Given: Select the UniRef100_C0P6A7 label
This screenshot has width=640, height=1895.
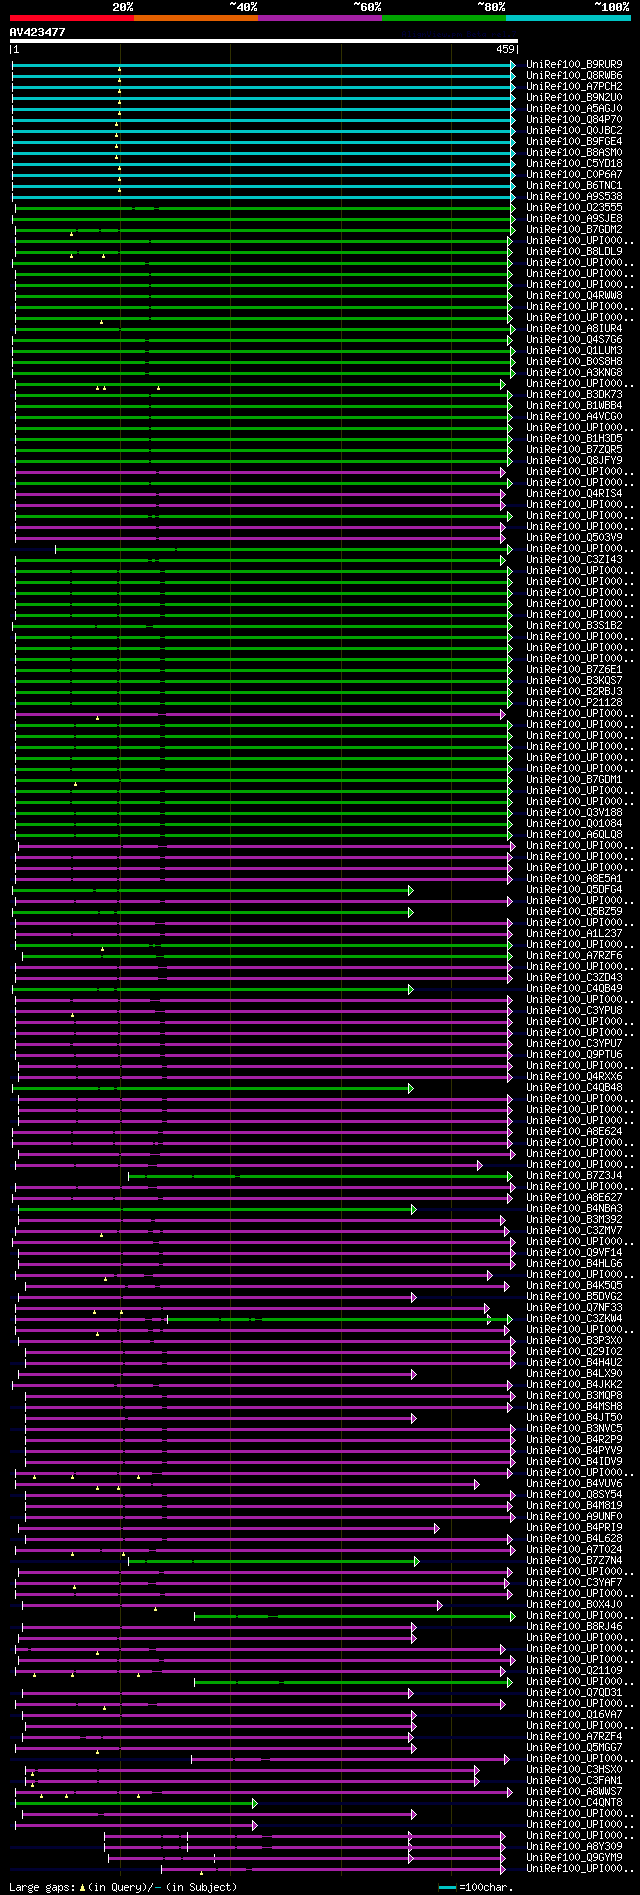Looking at the screenshot, I should 574,175.
